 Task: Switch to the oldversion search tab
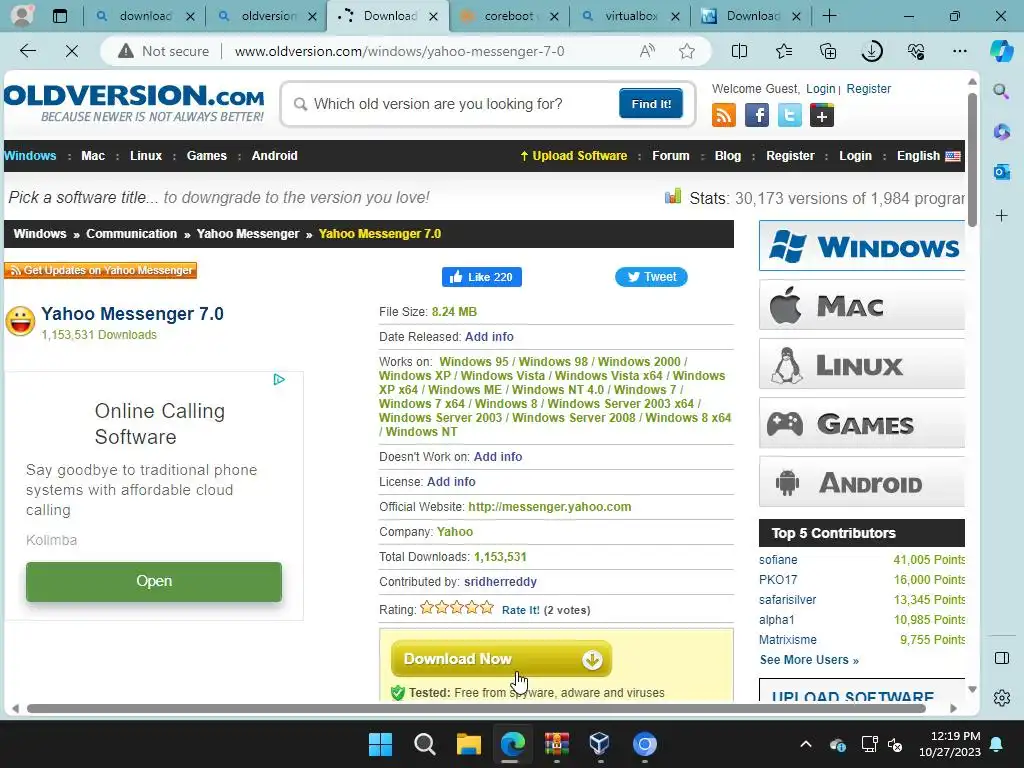(x=266, y=16)
